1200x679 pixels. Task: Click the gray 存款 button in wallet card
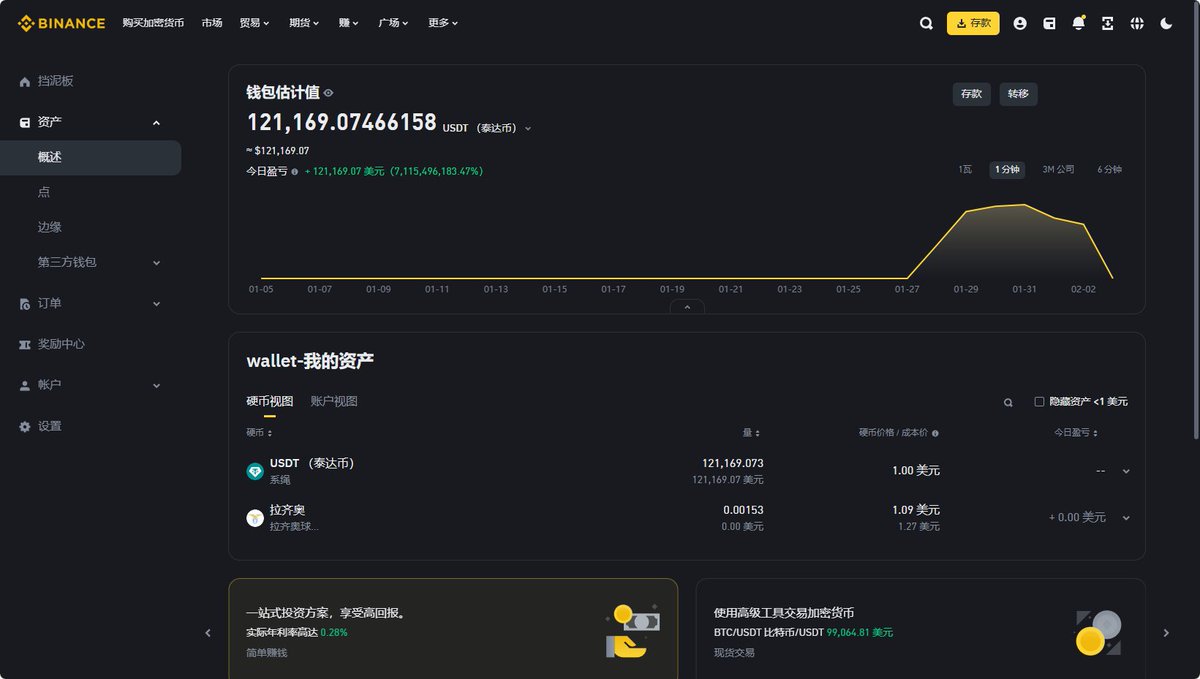click(971, 94)
